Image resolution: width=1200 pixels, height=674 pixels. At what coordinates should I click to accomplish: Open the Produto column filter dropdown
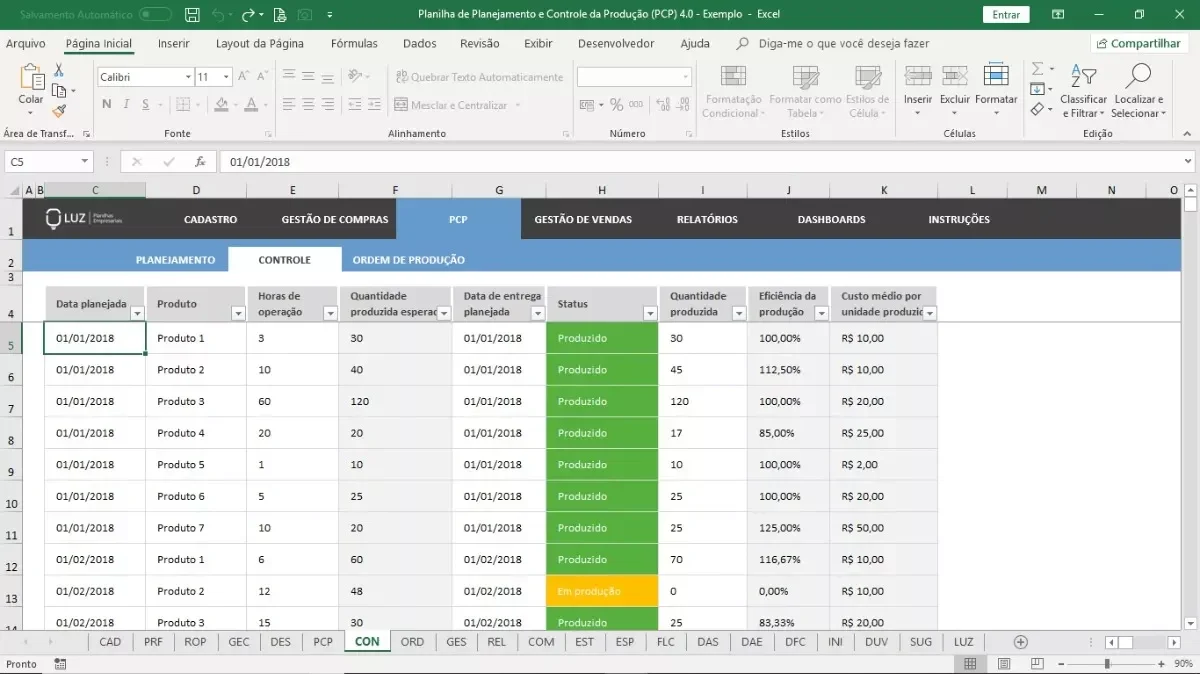click(238, 314)
